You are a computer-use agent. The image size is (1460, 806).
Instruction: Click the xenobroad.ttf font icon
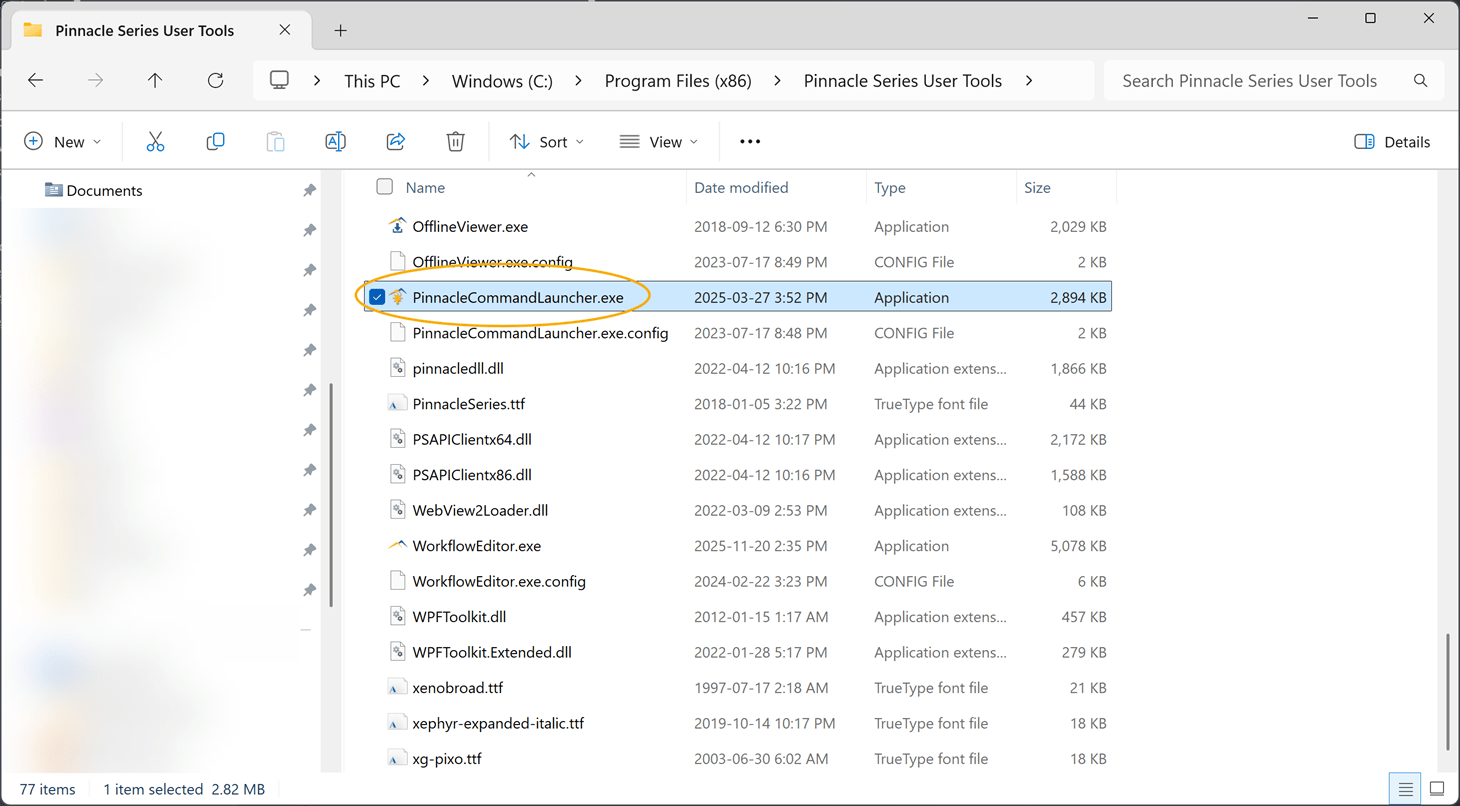pyautogui.click(x=397, y=688)
